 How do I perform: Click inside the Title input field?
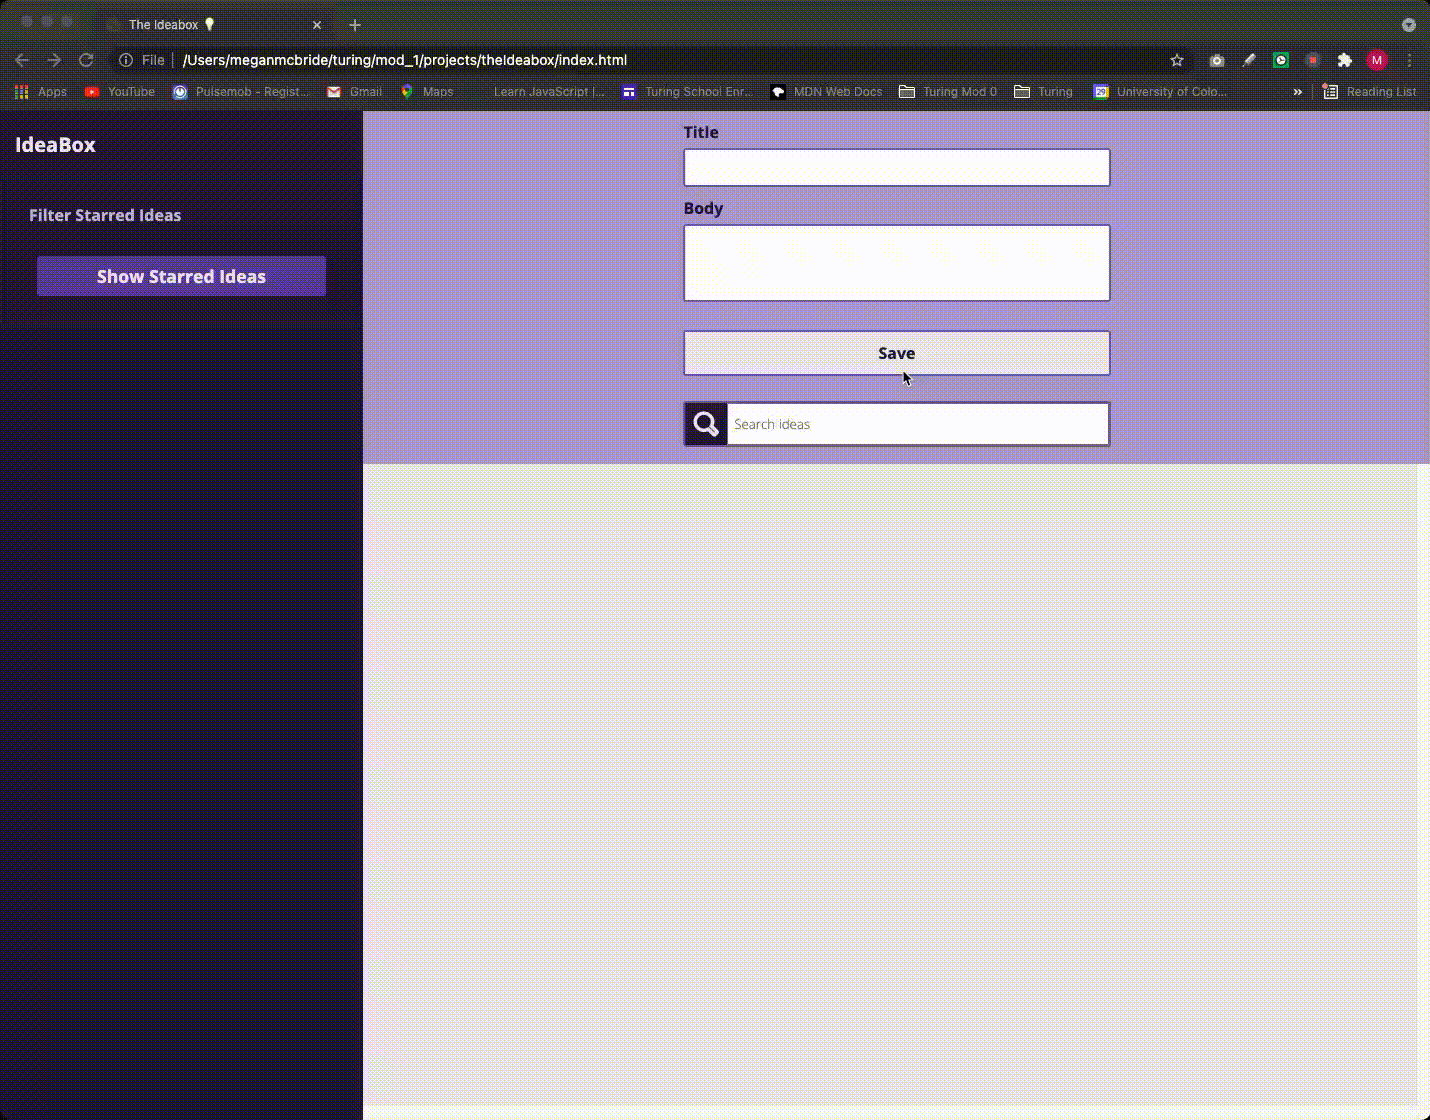(896, 167)
